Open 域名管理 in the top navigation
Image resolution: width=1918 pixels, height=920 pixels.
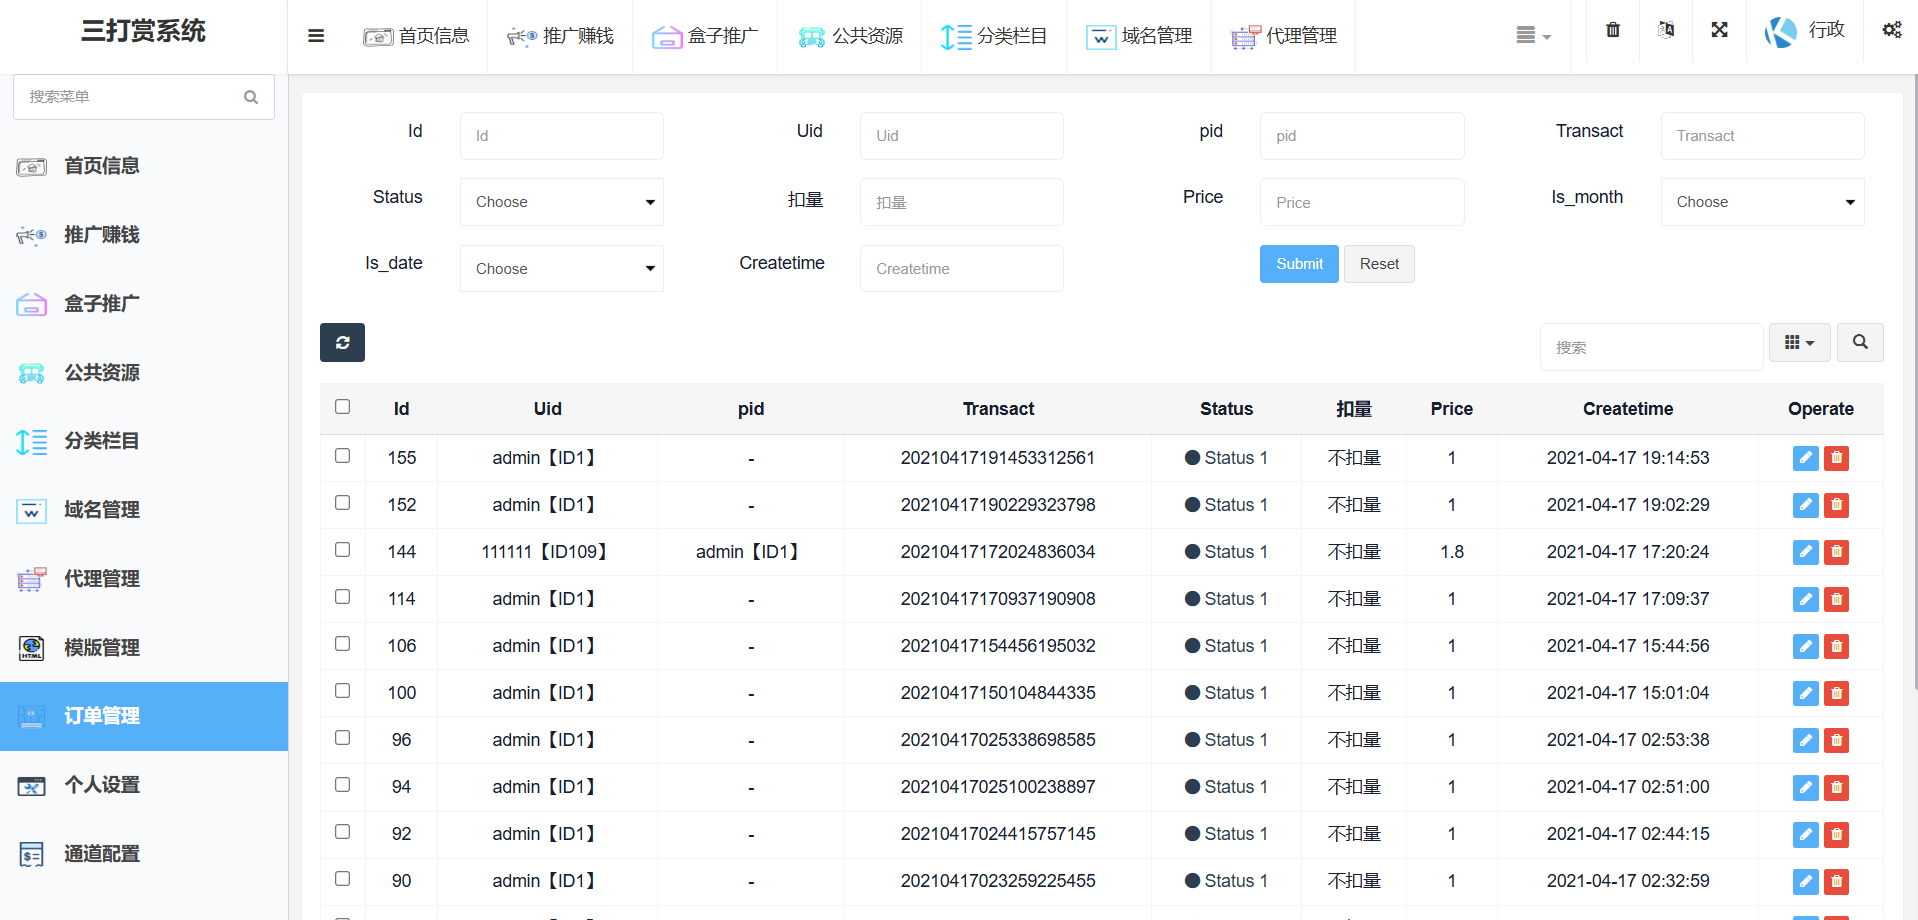point(1139,36)
